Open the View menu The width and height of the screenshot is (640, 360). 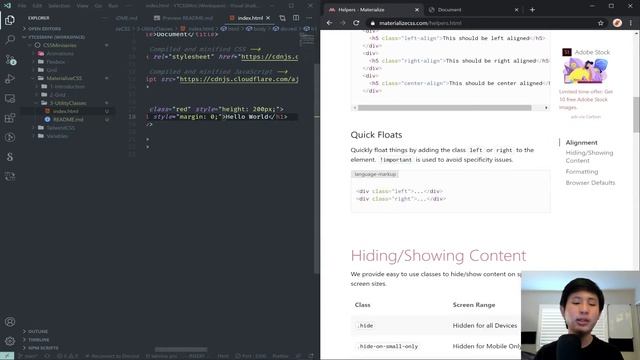pos(82,6)
